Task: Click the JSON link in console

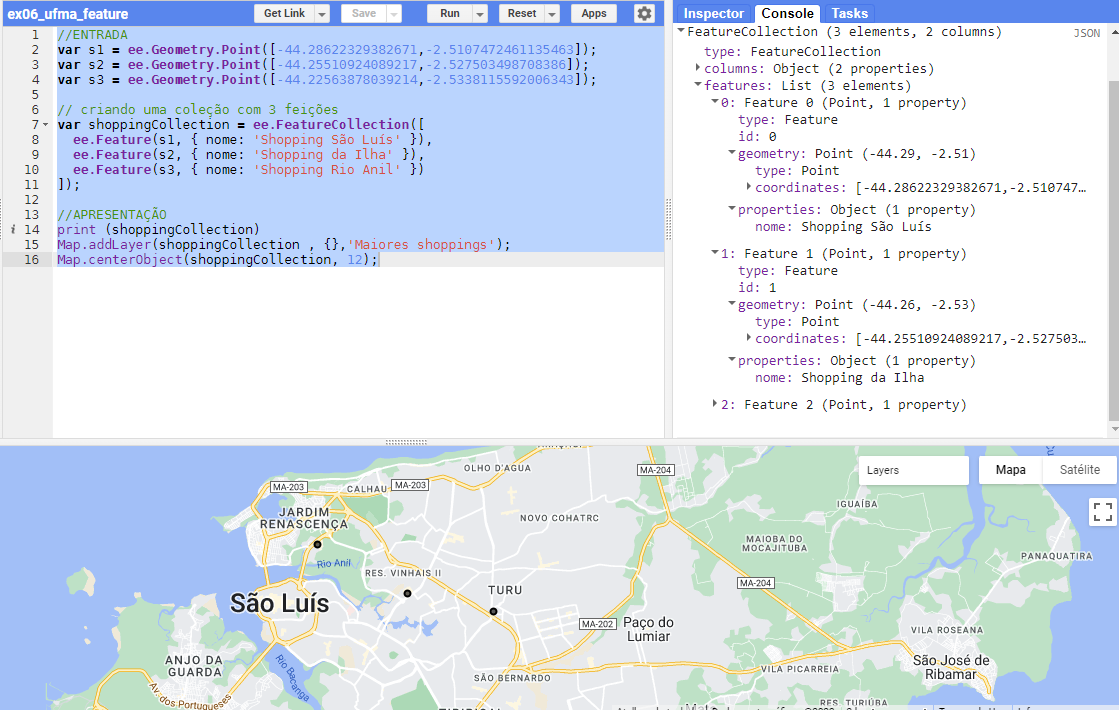Action: point(1086,34)
